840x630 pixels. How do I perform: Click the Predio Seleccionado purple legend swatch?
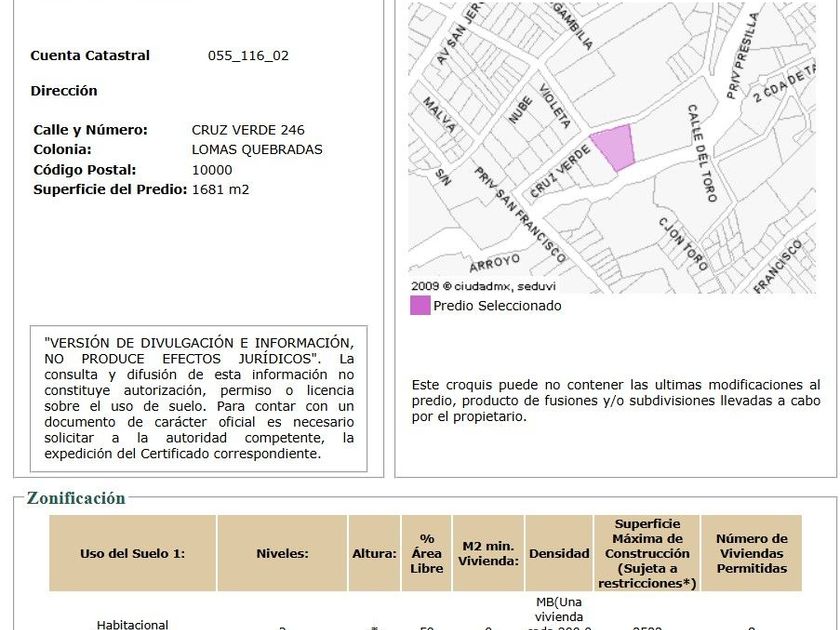point(420,305)
